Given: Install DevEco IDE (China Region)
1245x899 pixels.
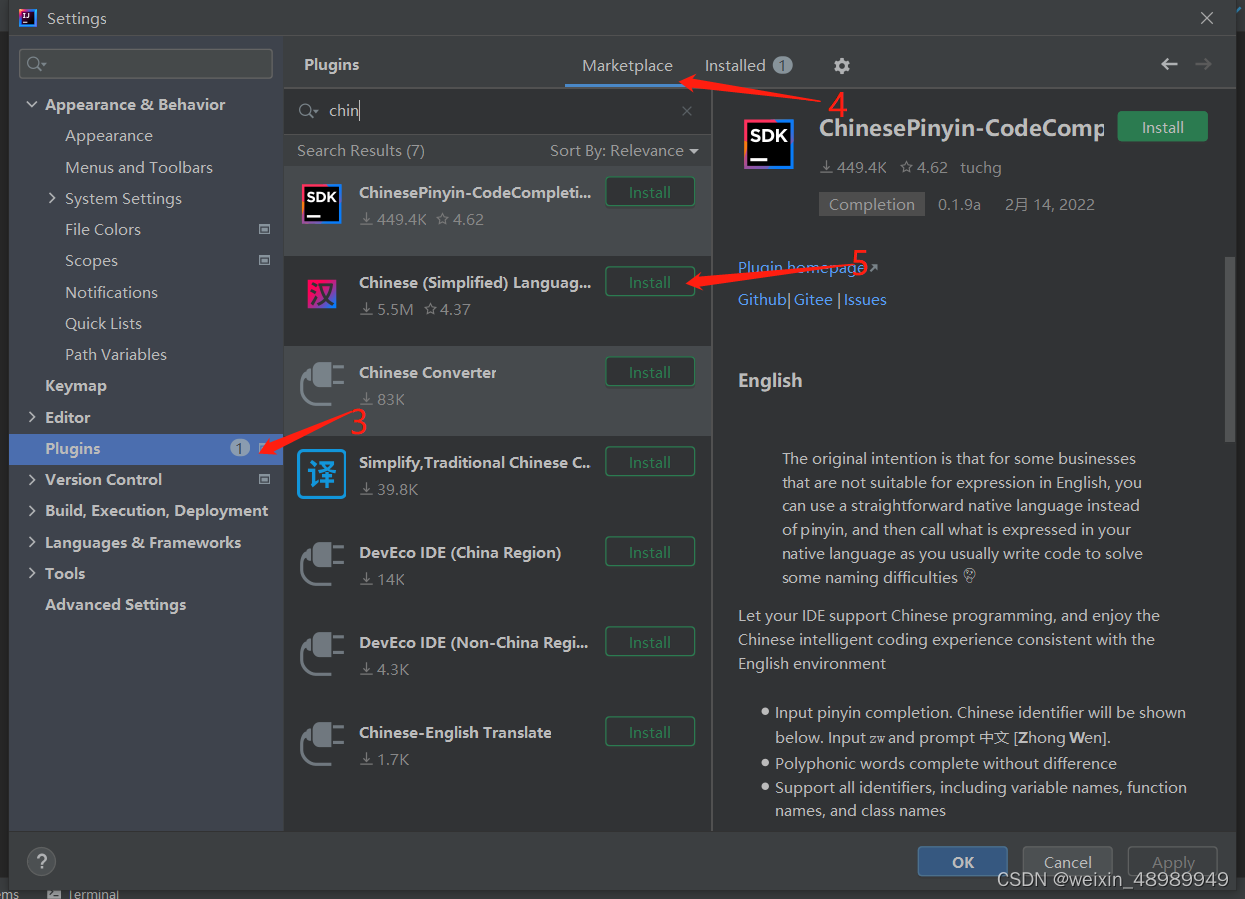Looking at the screenshot, I should coord(650,552).
